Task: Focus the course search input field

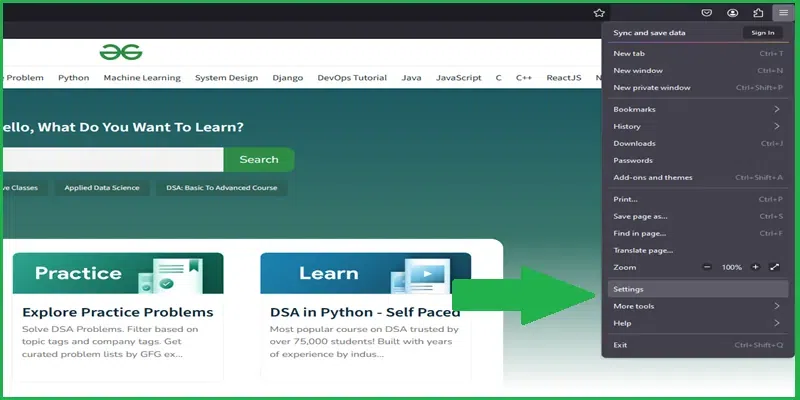Action: [x=113, y=160]
